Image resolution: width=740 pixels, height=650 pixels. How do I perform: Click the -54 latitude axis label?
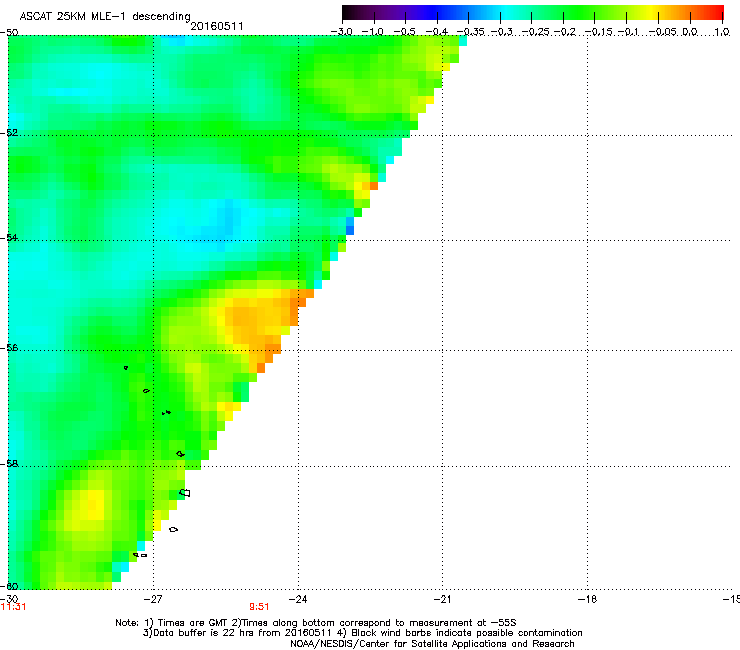click(x=9, y=237)
